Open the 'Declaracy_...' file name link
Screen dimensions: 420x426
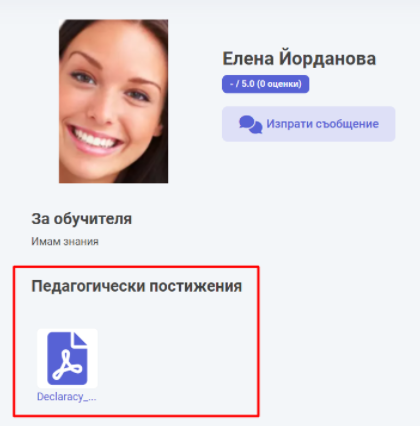point(67,397)
